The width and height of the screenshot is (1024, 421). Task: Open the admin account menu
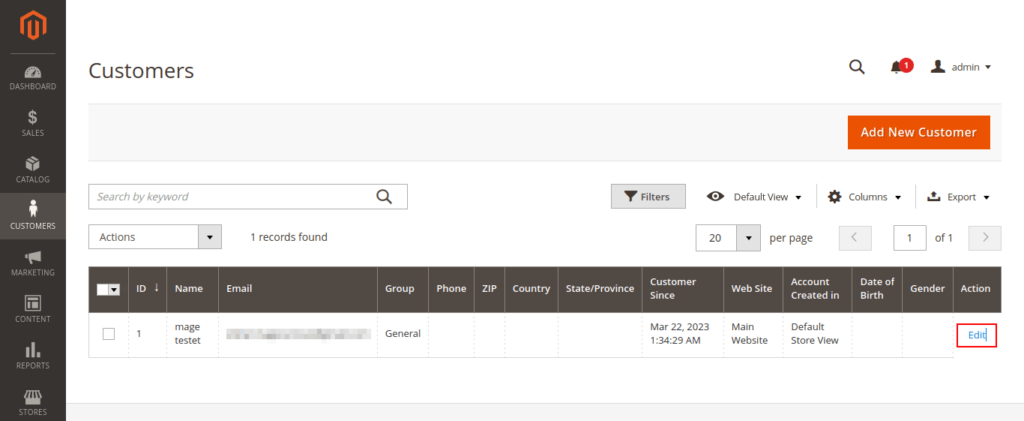pyautogui.click(x=961, y=67)
